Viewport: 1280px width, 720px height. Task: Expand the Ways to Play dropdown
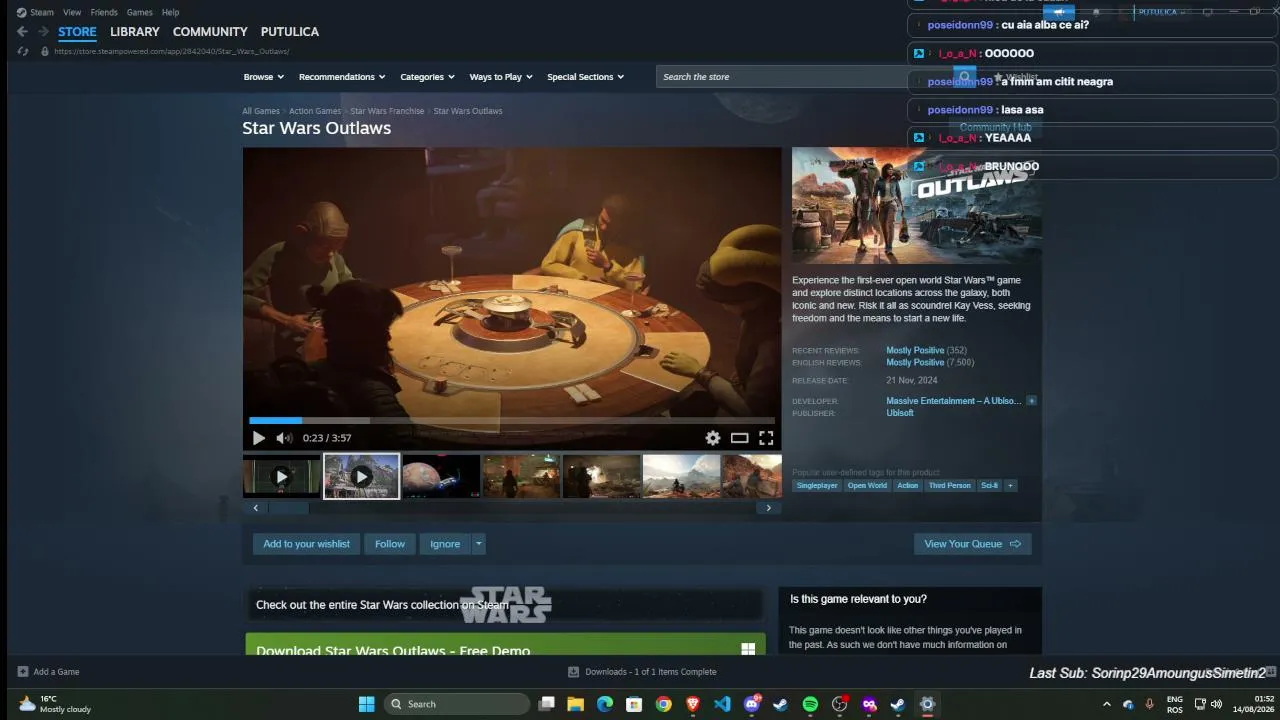click(501, 77)
